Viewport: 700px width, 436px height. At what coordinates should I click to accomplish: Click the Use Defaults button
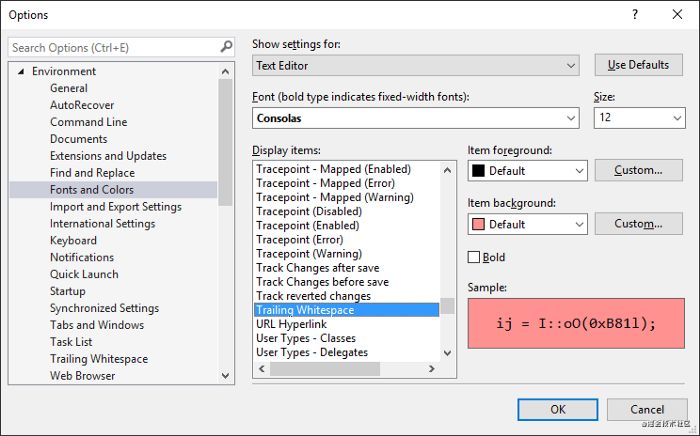pos(638,65)
